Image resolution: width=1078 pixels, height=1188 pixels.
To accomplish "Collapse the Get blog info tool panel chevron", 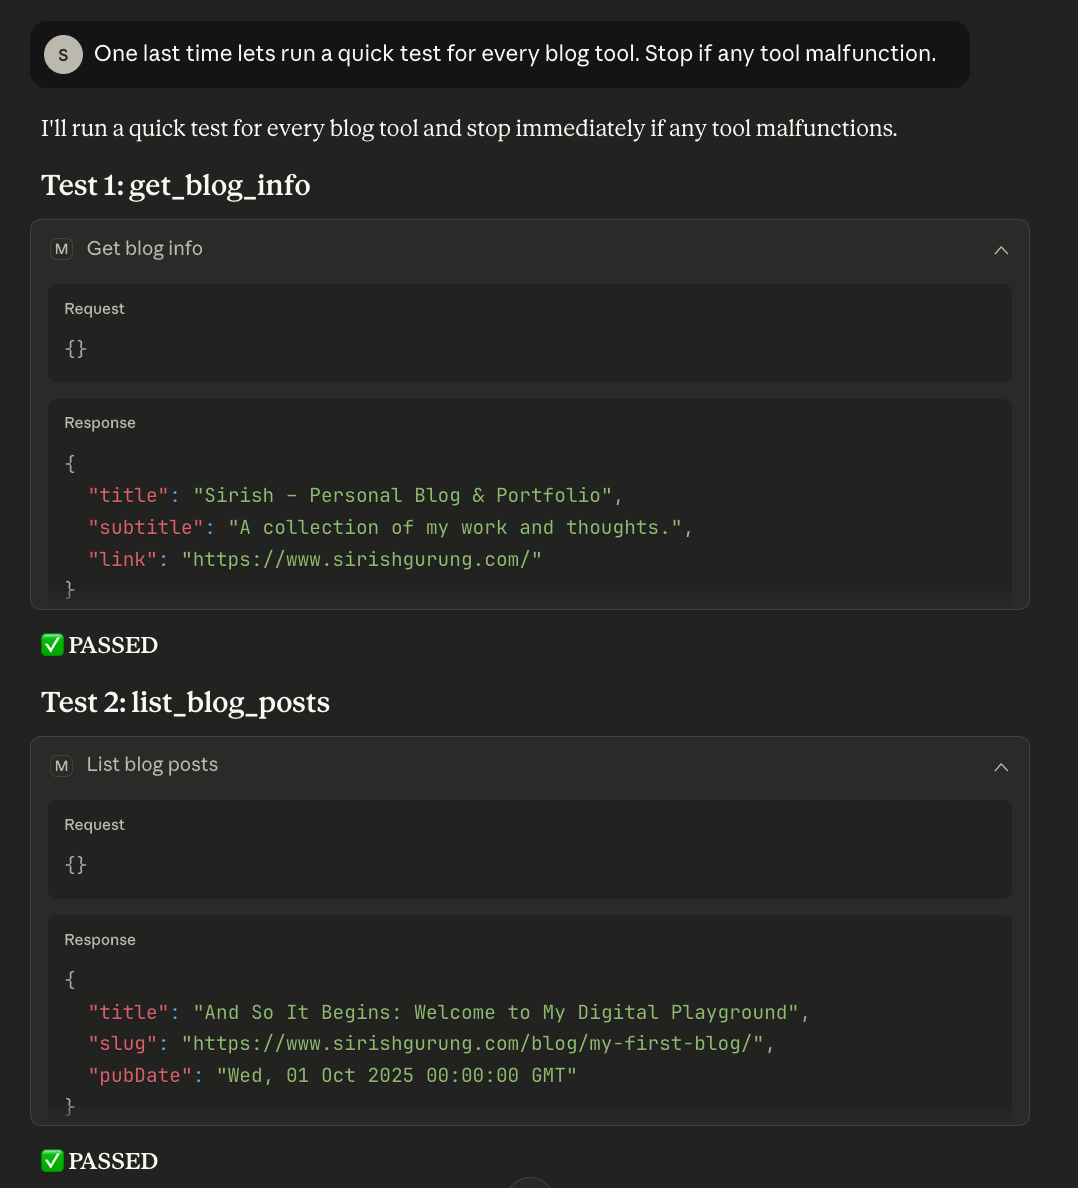I will click(x=1001, y=250).
